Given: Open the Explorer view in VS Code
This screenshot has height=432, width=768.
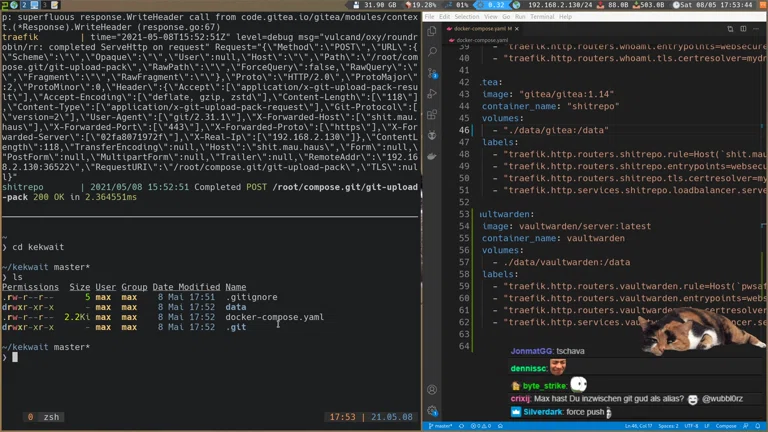Looking at the screenshot, I should (x=432, y=31).
